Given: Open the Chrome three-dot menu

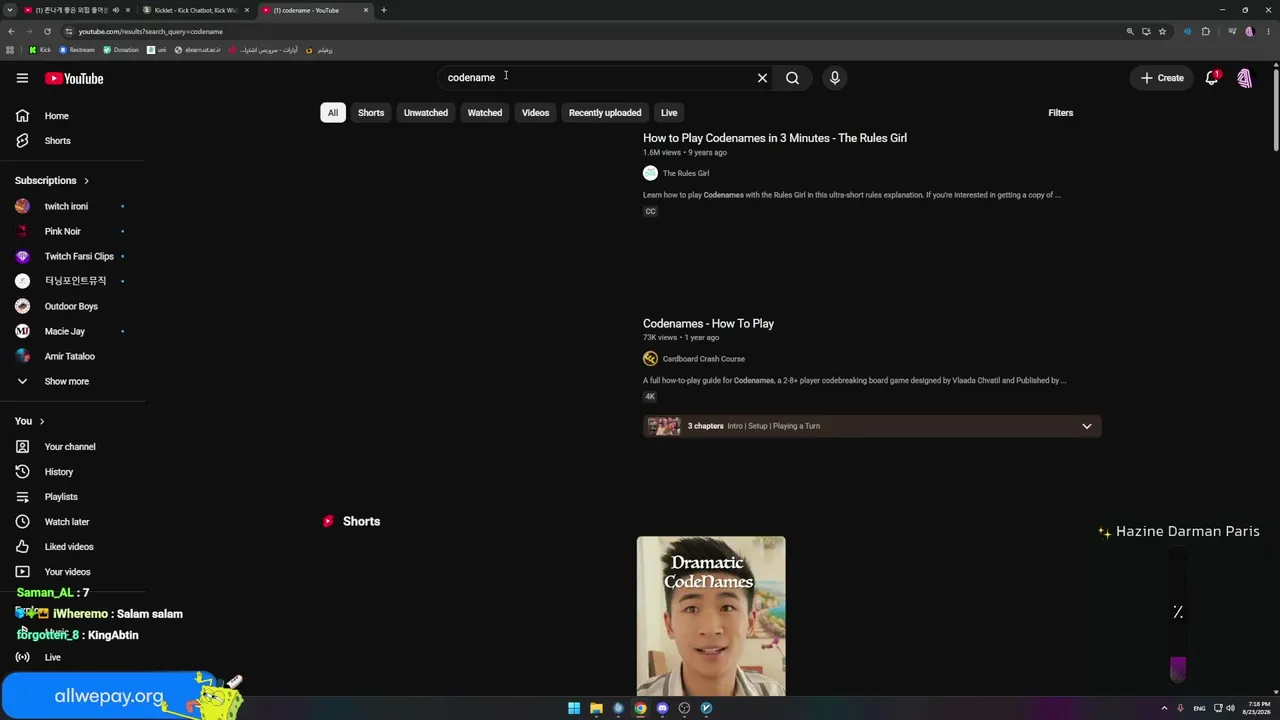Looking at the screenshot, I should pyautogui.click(x=1267, y=31).
